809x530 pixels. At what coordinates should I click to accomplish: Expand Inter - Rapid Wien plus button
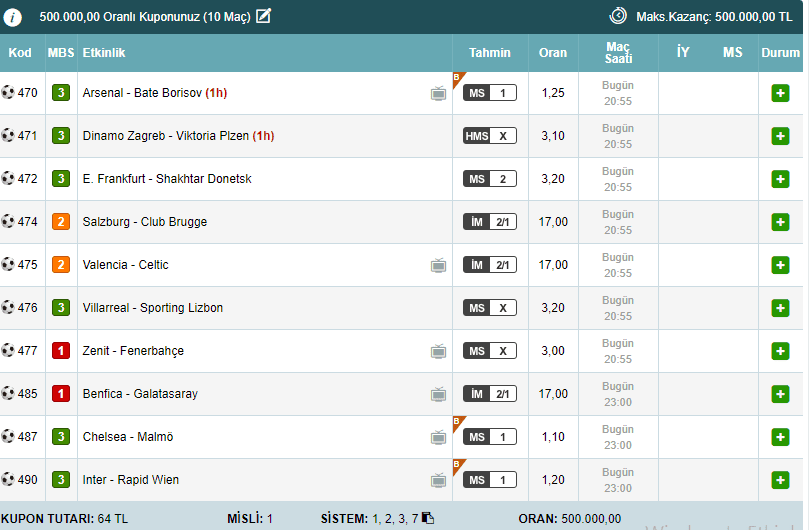pos(780,480)
